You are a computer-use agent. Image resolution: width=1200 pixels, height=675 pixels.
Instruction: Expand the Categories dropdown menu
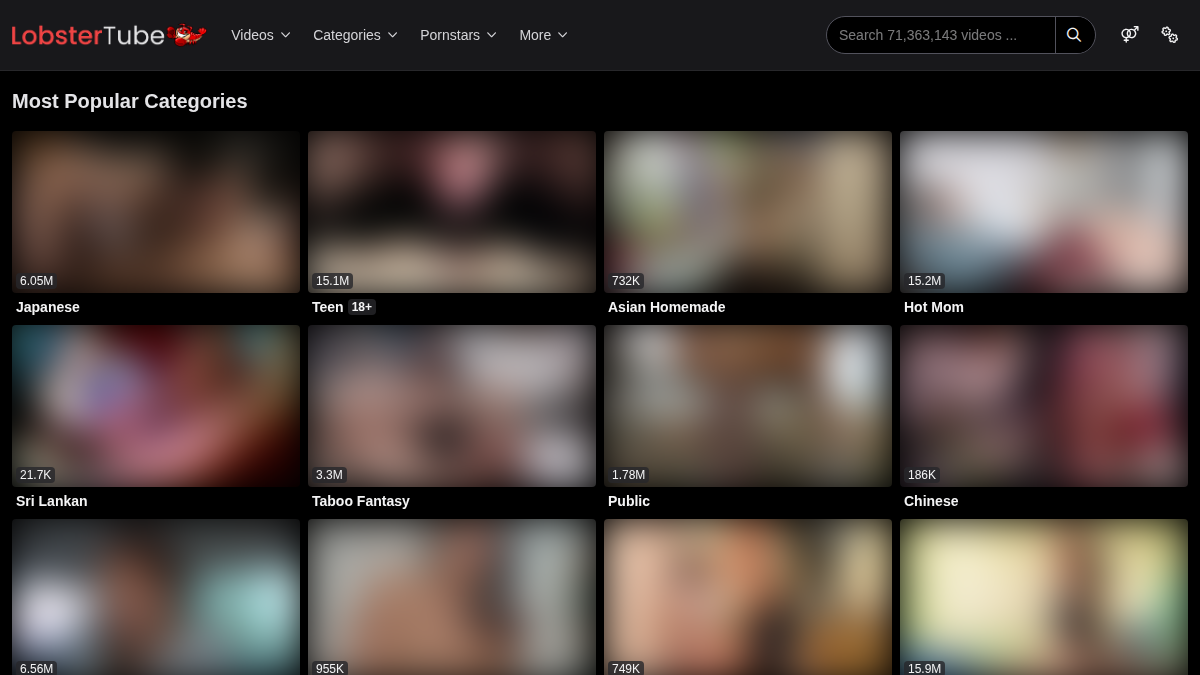tap(355, 35)
